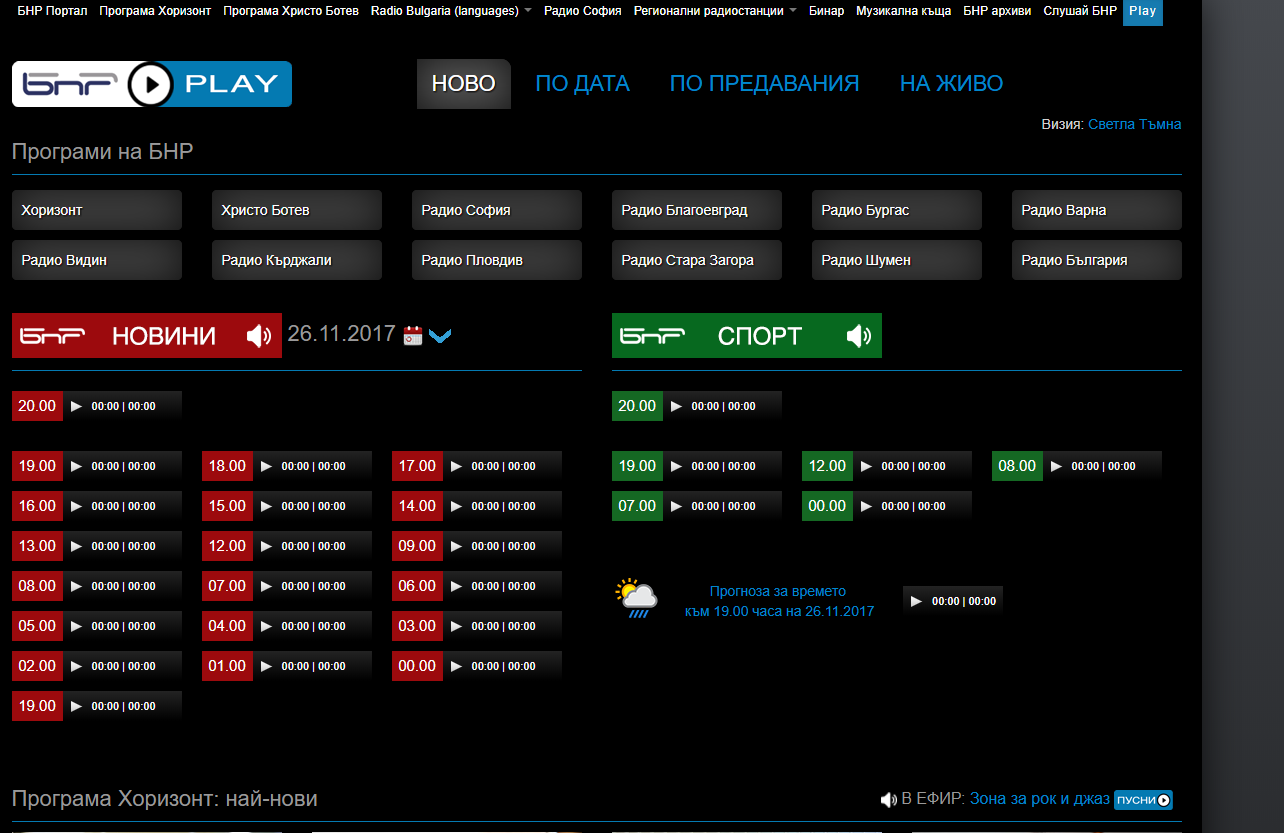Open Музикална къща in top menu

pyautogui.click(x=904, y=11)
